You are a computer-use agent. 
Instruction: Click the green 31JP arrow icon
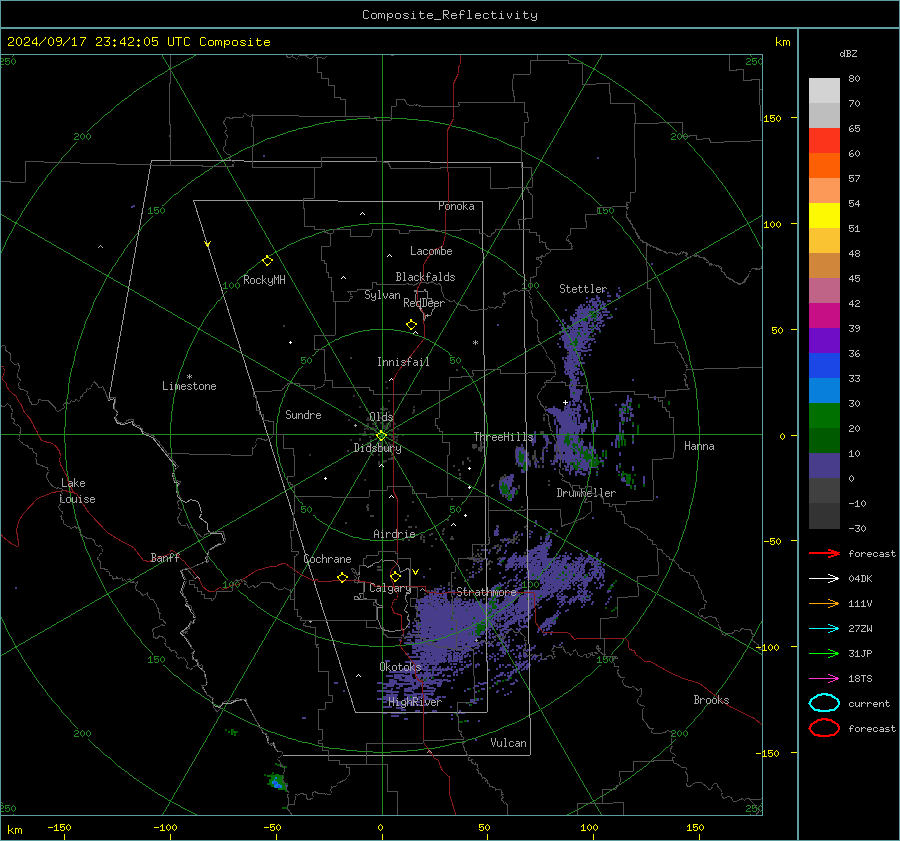coord(824,653)
